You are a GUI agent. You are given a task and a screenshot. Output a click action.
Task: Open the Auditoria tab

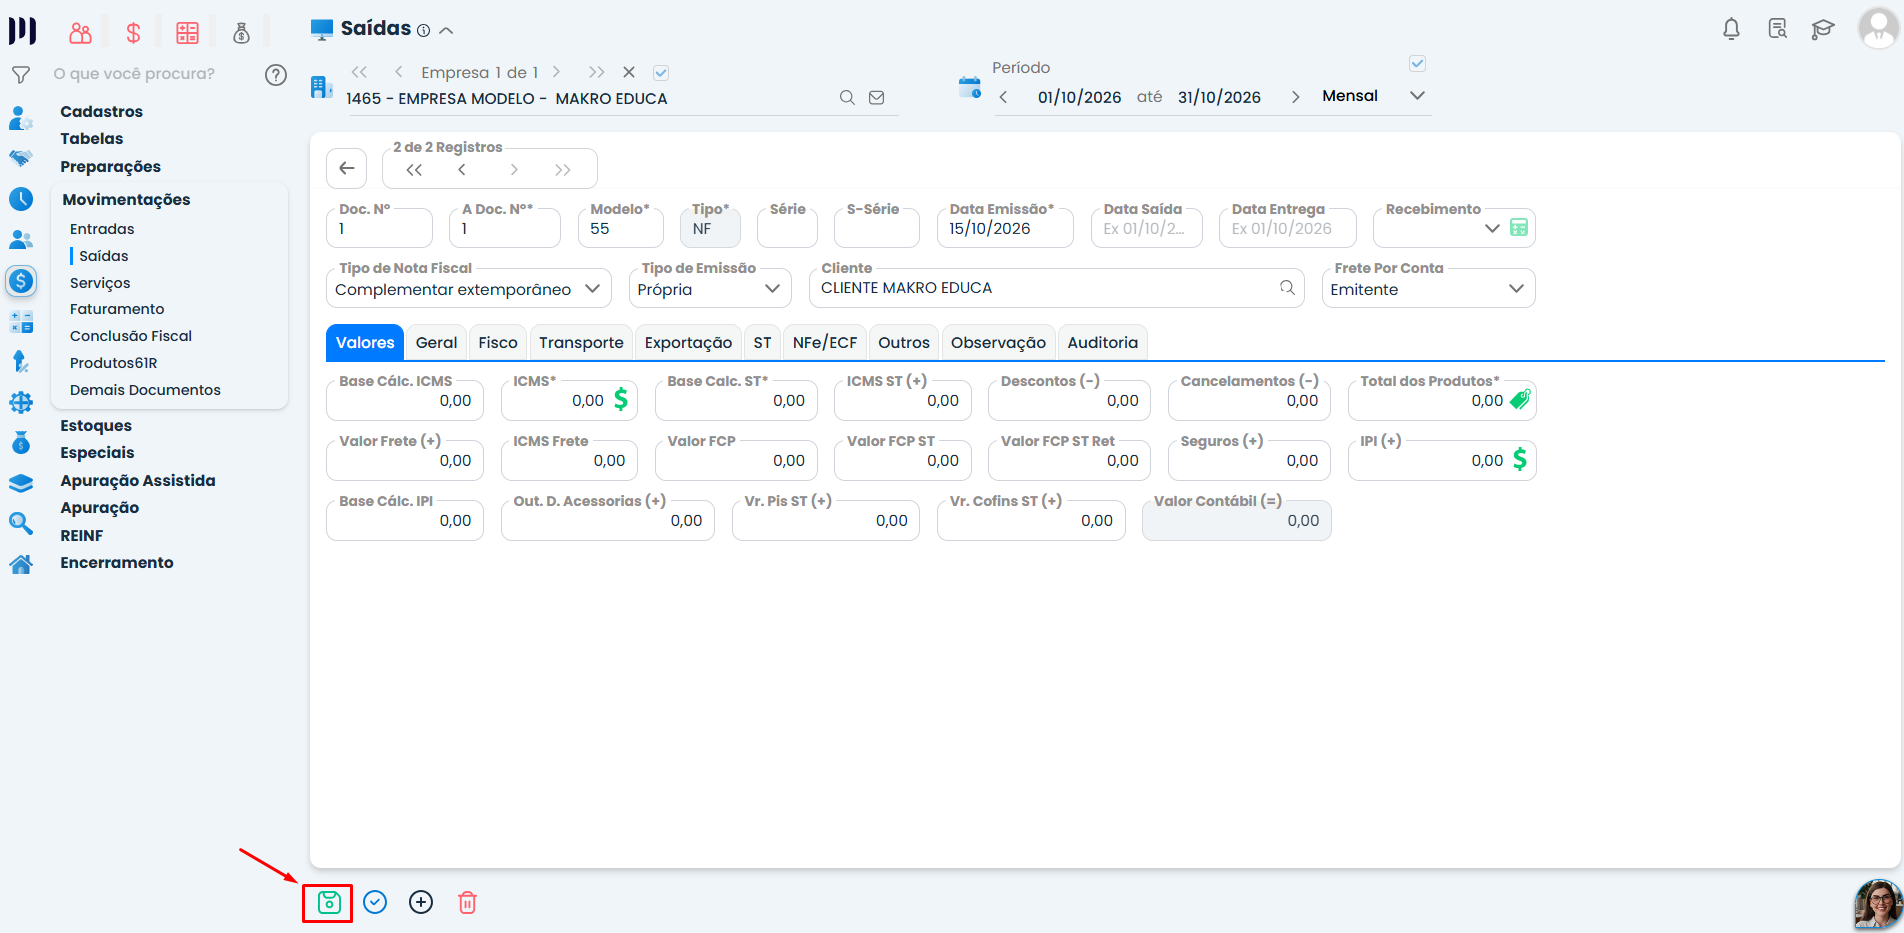(x=1103, y=342)
